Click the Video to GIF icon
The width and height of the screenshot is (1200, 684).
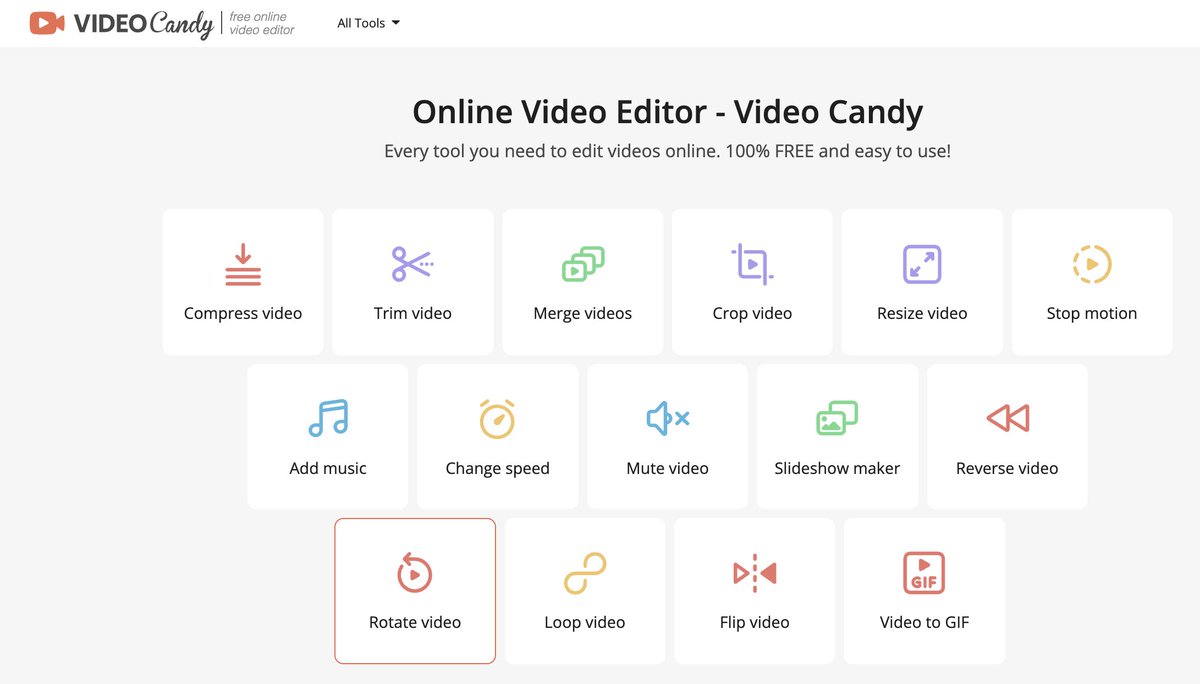pyautogui.click(x=924, y=573)
